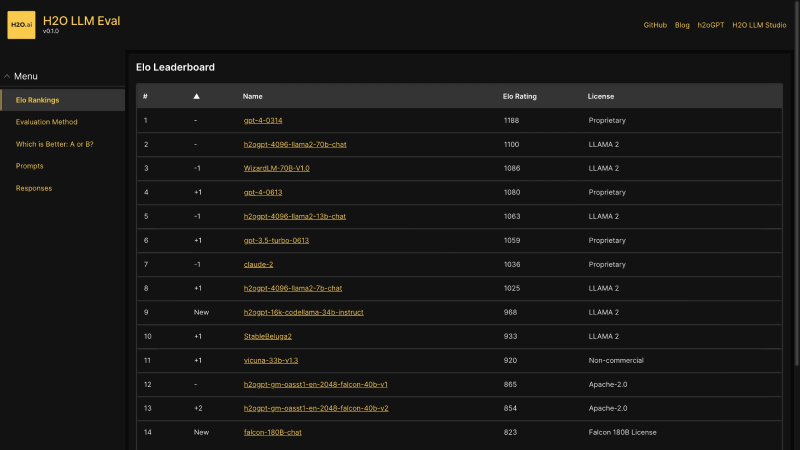Click the H2O.ai logo icon

[x=21, y=25]
